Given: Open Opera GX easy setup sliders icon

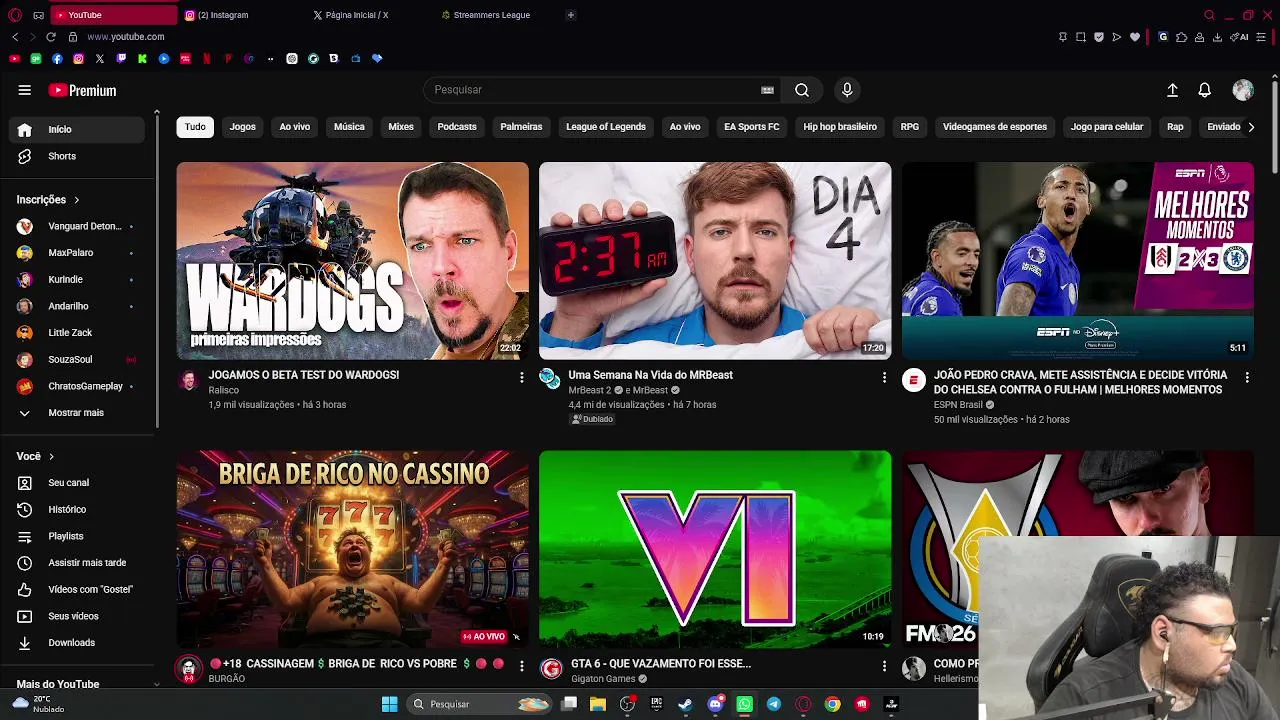Looking at the screenshot, I should coord(1261,37).
